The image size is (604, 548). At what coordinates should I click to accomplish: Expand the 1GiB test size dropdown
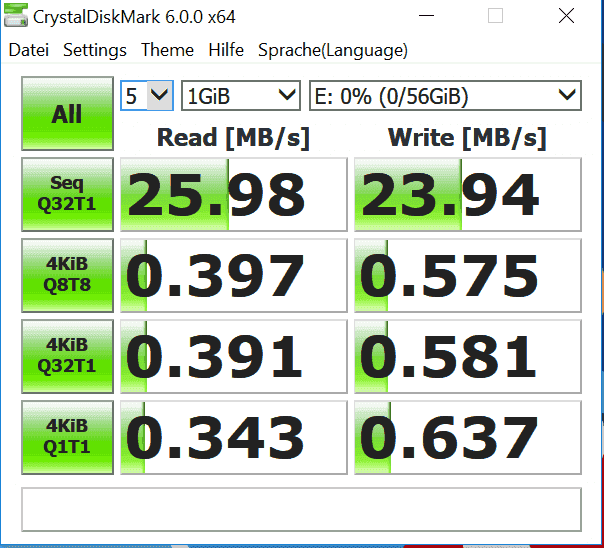point(241,96)
